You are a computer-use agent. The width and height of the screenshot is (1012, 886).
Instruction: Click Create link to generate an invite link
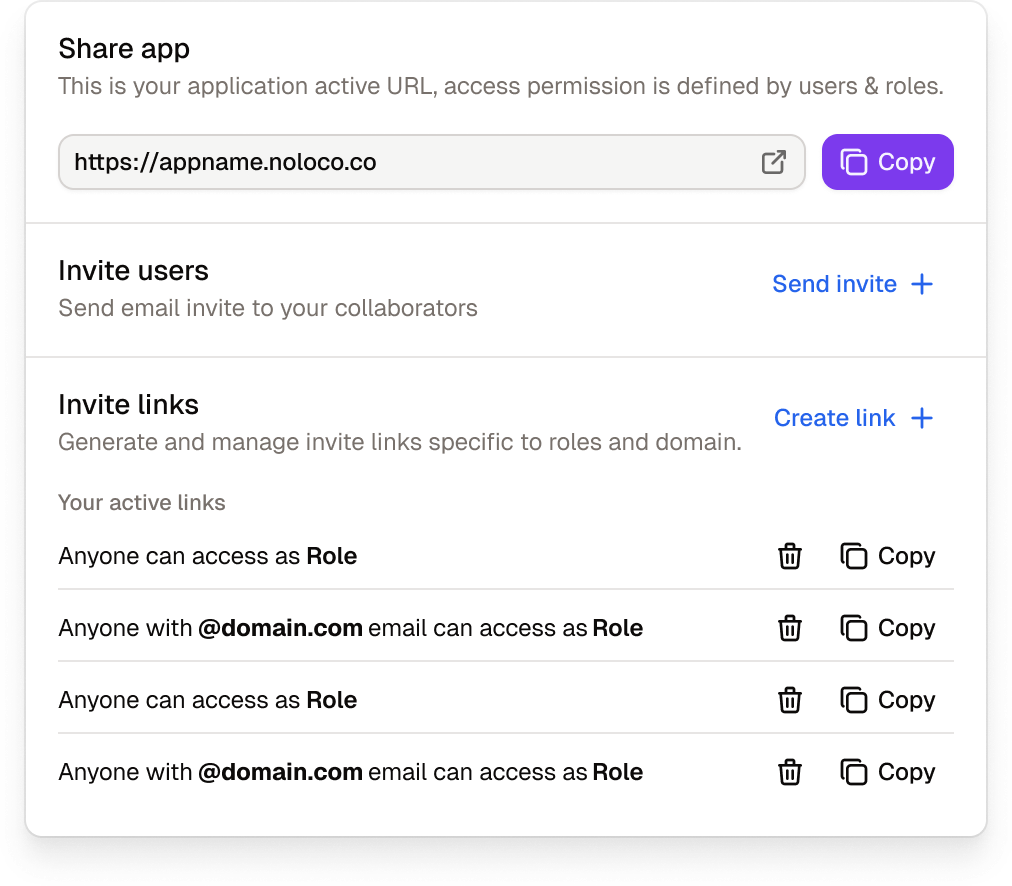point(853,418)
